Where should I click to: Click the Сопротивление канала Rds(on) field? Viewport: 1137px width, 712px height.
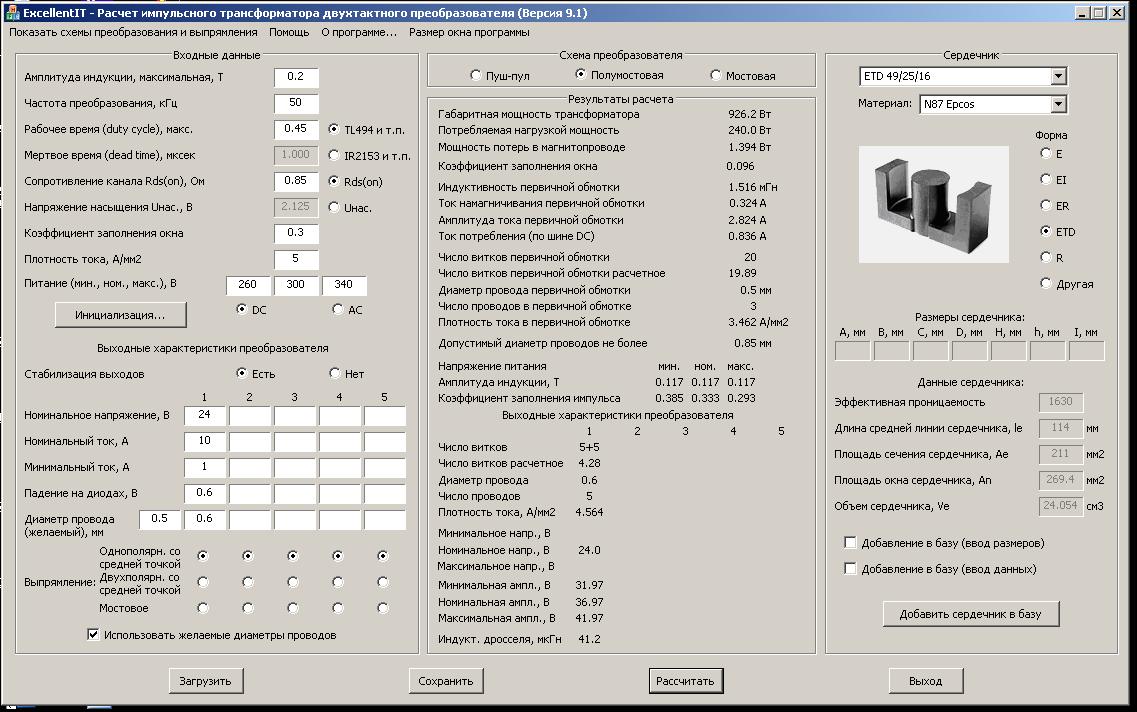[296, 181]
